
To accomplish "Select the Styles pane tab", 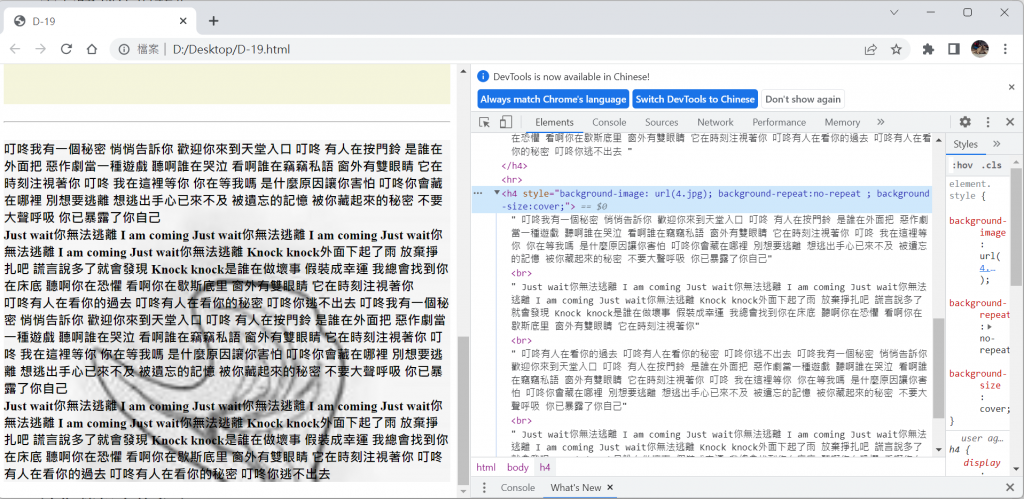I will (965, 144).
